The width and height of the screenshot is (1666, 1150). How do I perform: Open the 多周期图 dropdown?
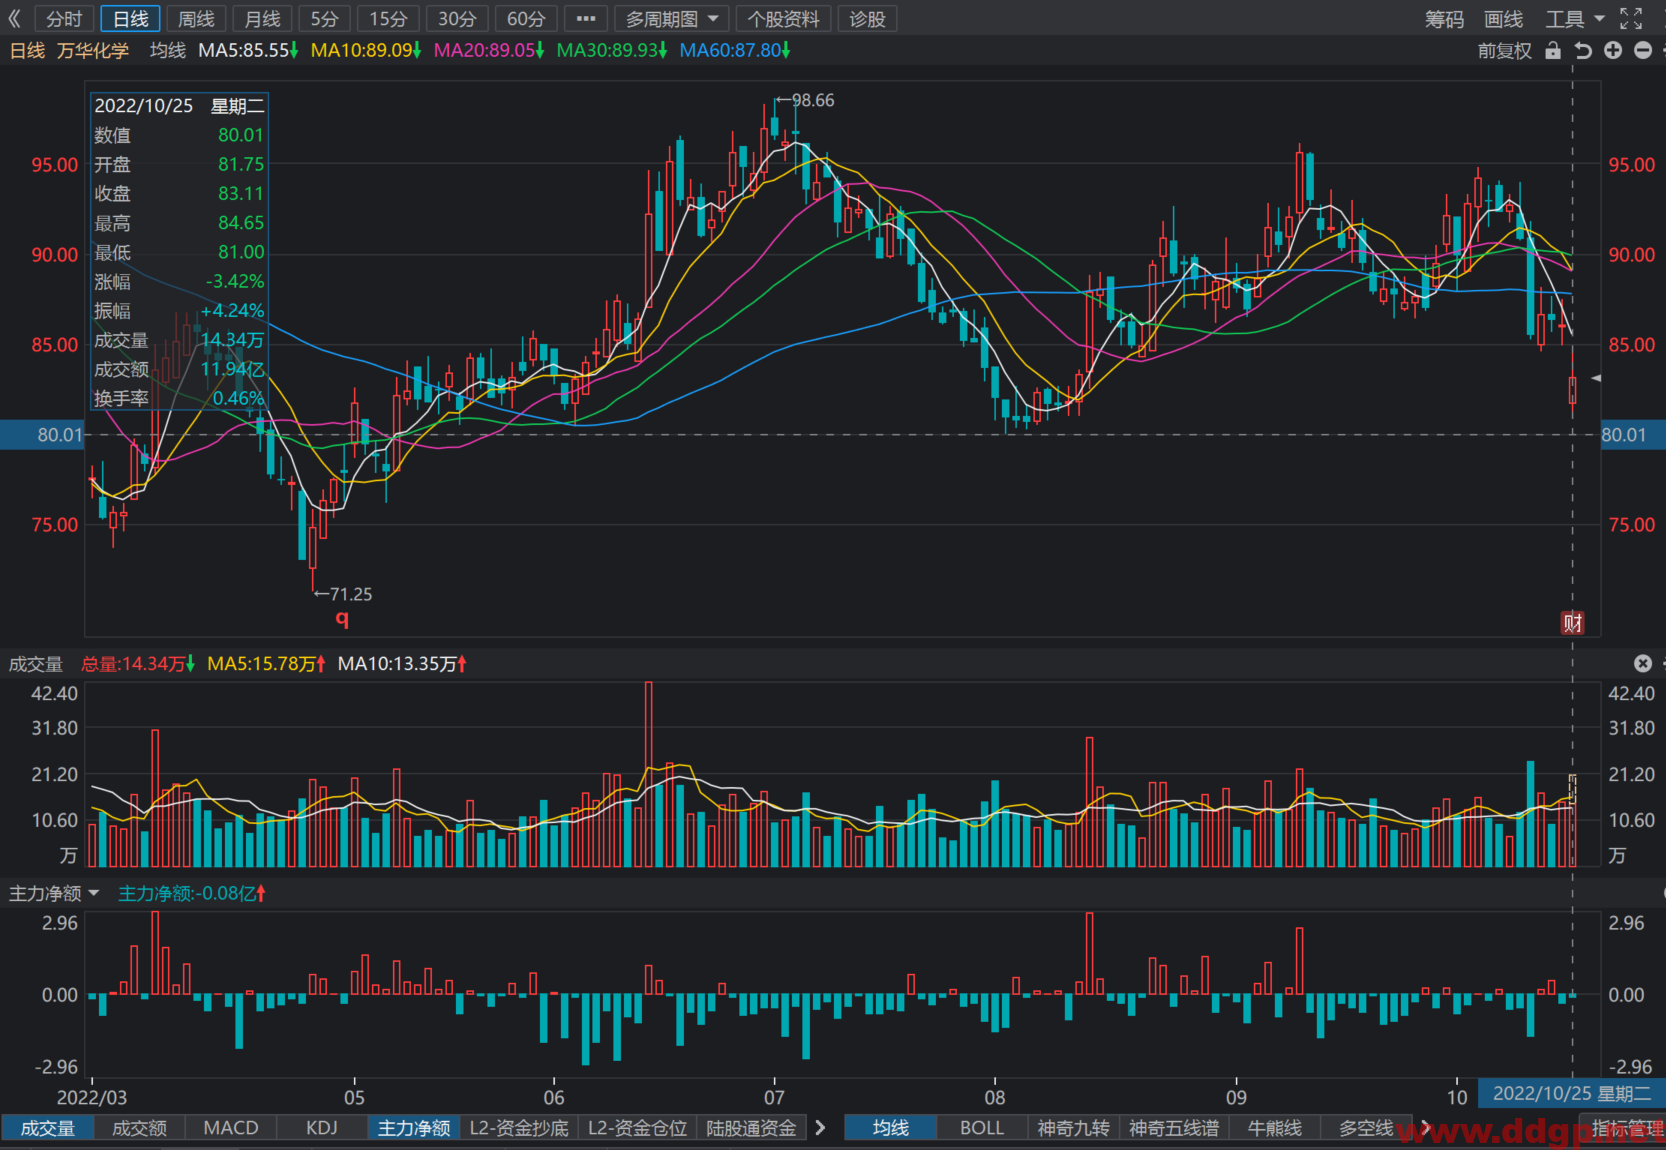[672, 19]
